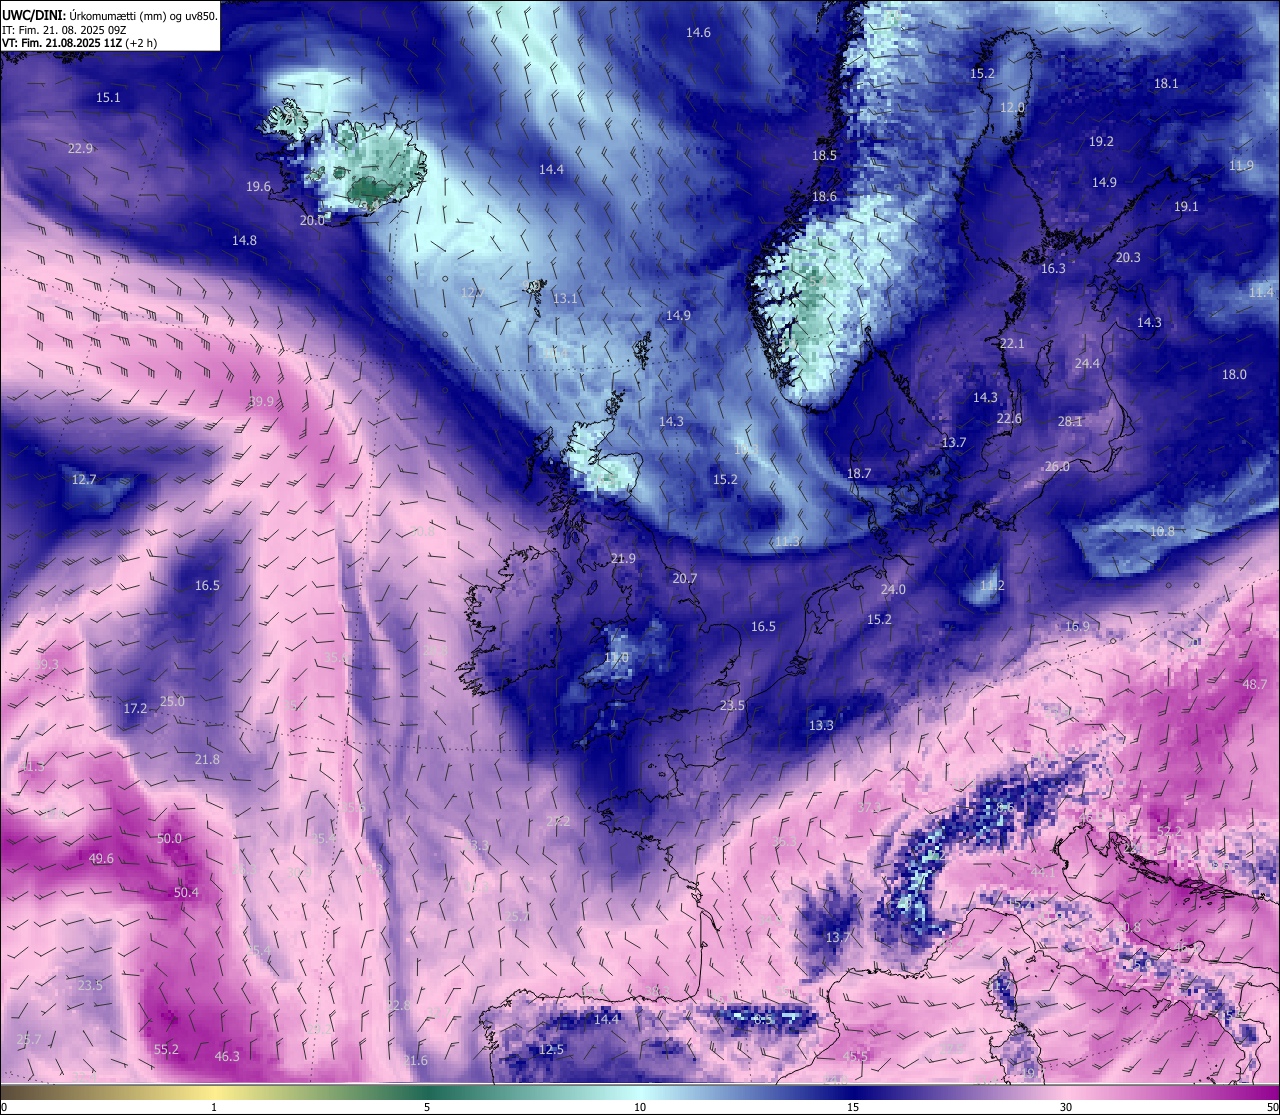
Task: Click the 24.4 value label
Action: point(1087,364)
